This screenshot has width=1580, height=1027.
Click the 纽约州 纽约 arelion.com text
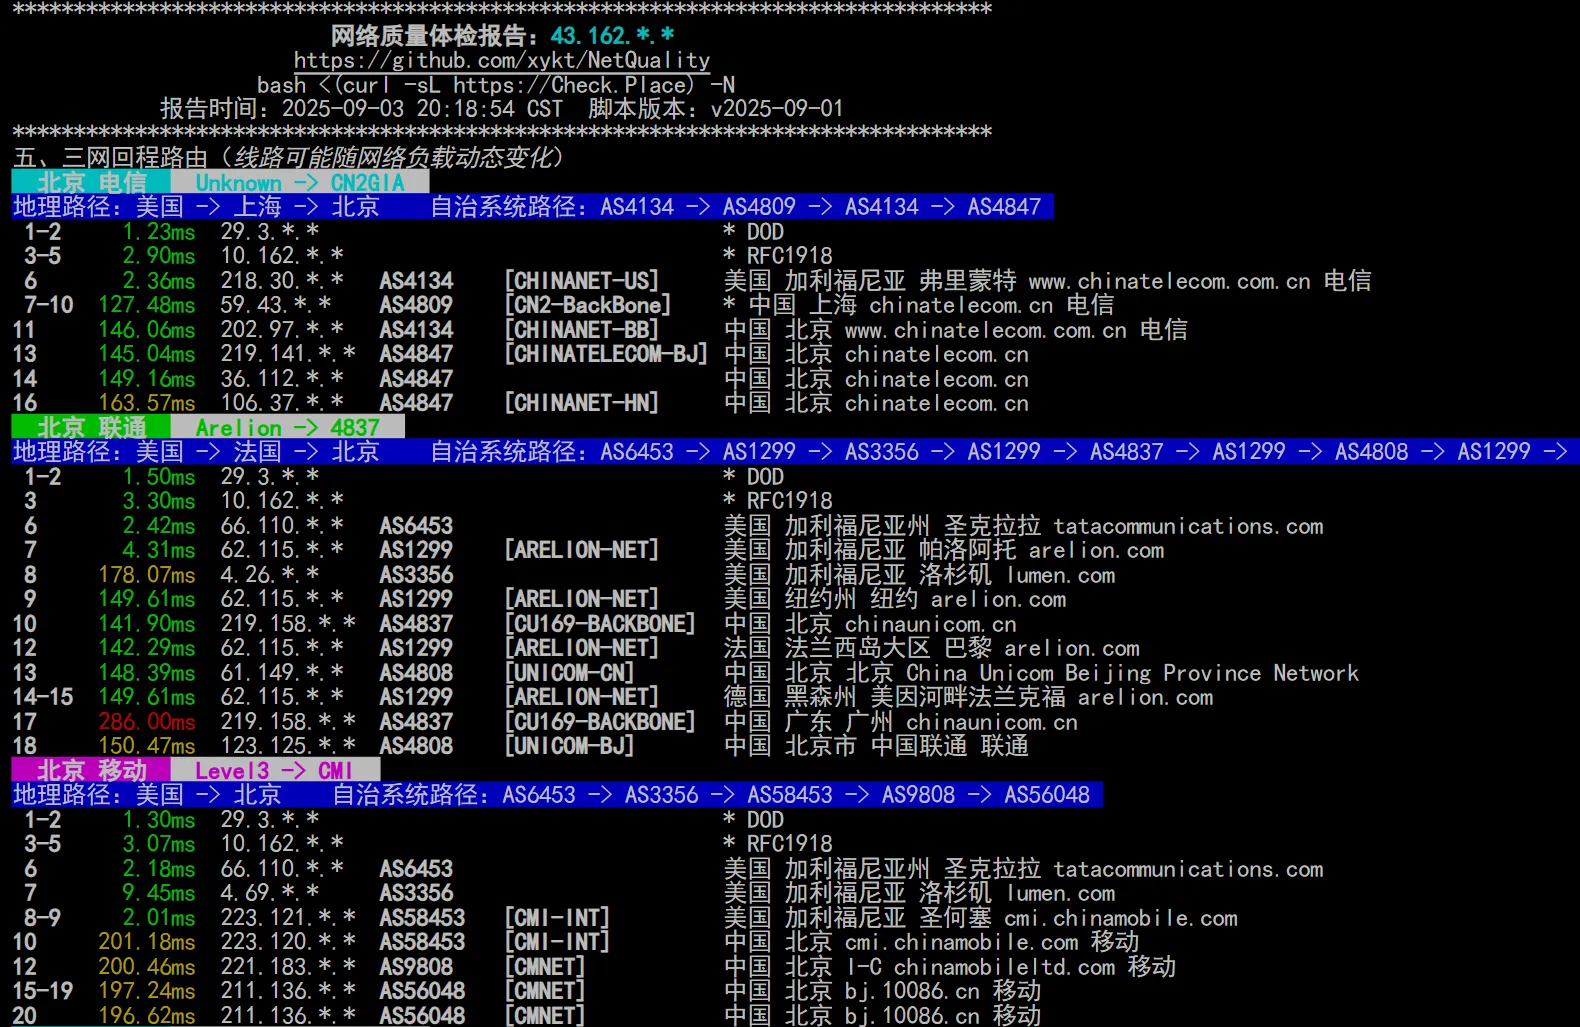[x=925, y=599]
